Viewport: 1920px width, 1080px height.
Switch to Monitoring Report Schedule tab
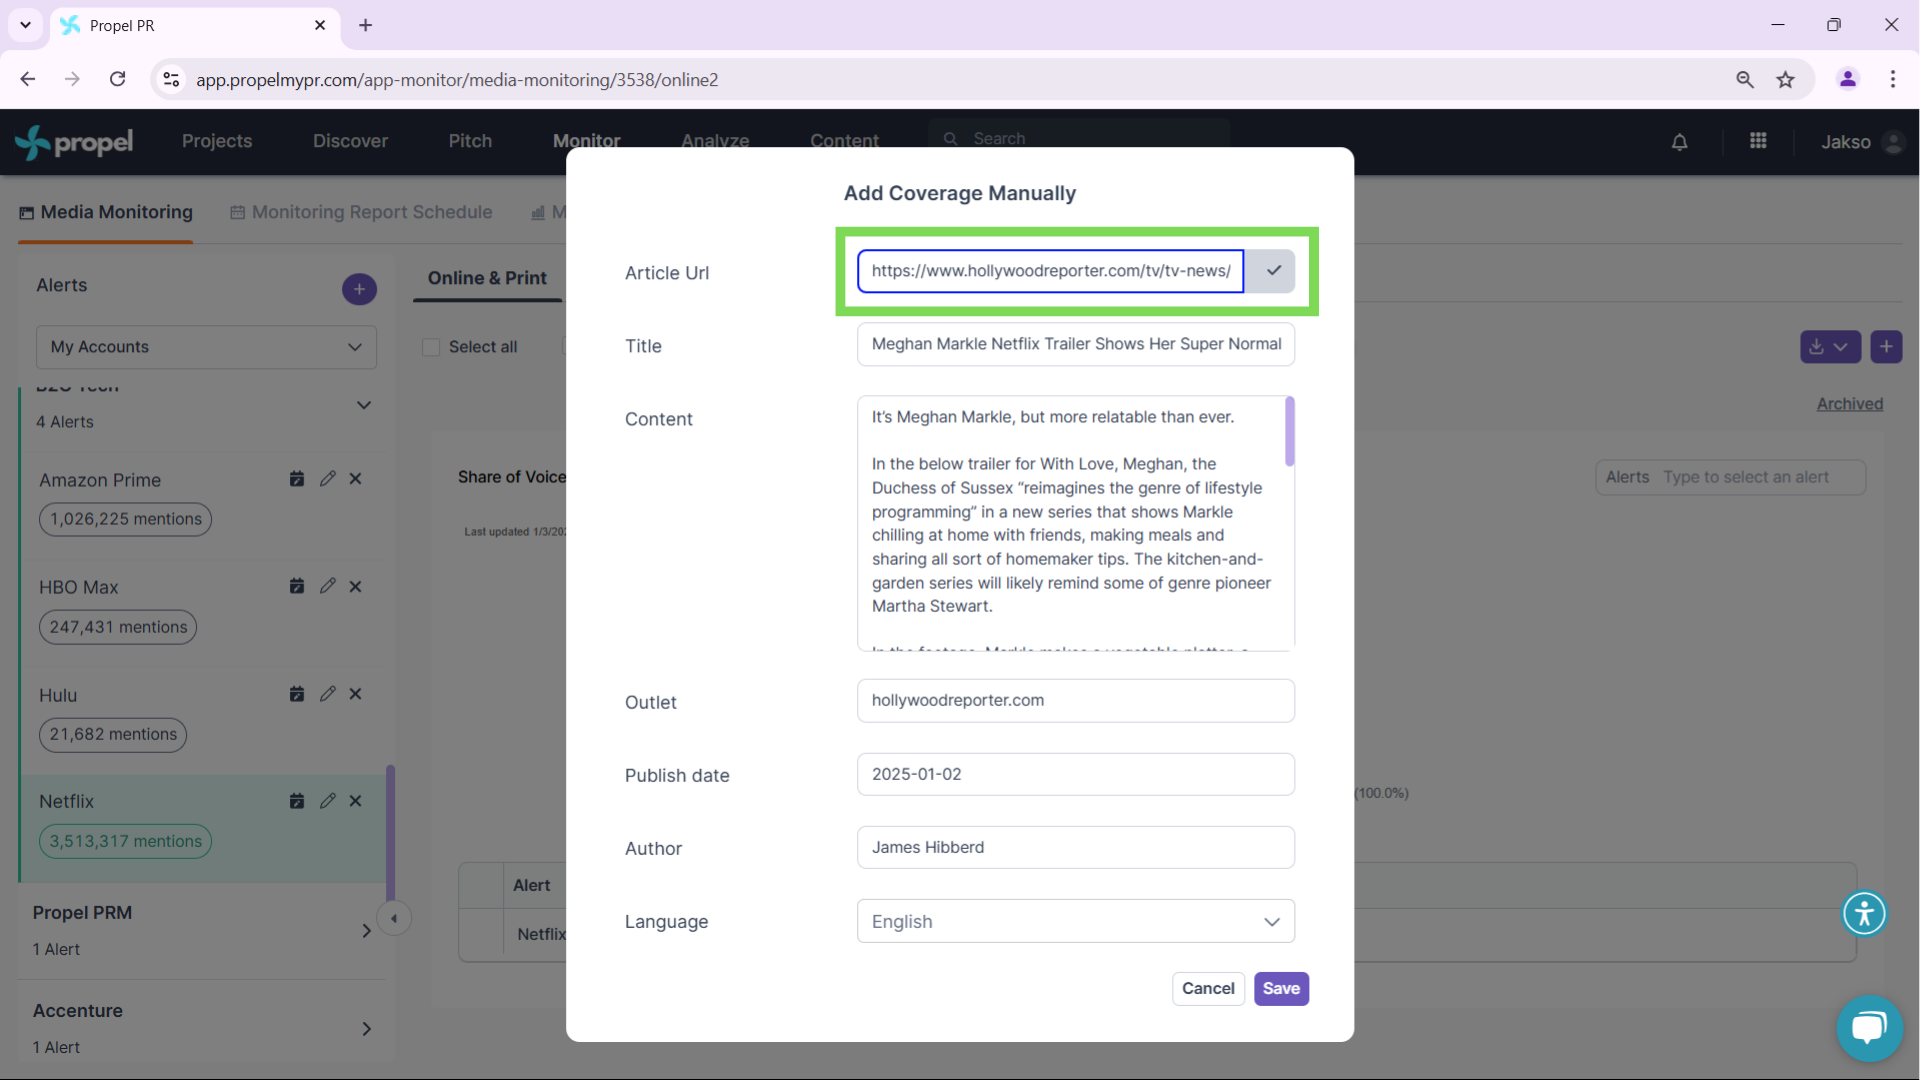[361, 212]
